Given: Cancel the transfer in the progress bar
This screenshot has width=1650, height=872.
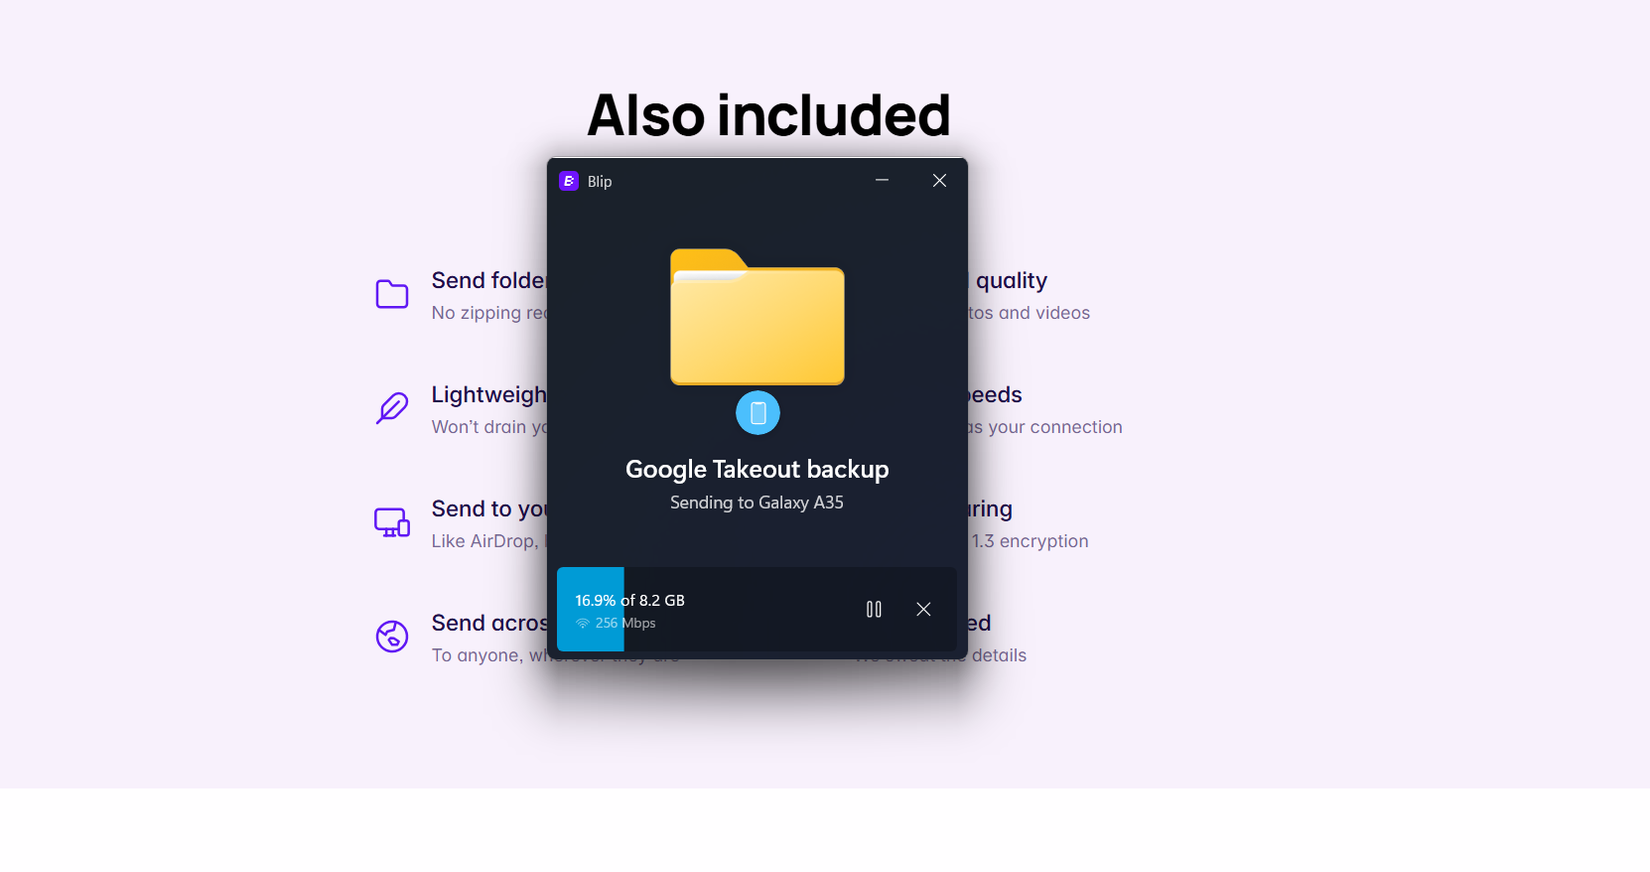Looking at the screenshot, I should click(924, 609).
